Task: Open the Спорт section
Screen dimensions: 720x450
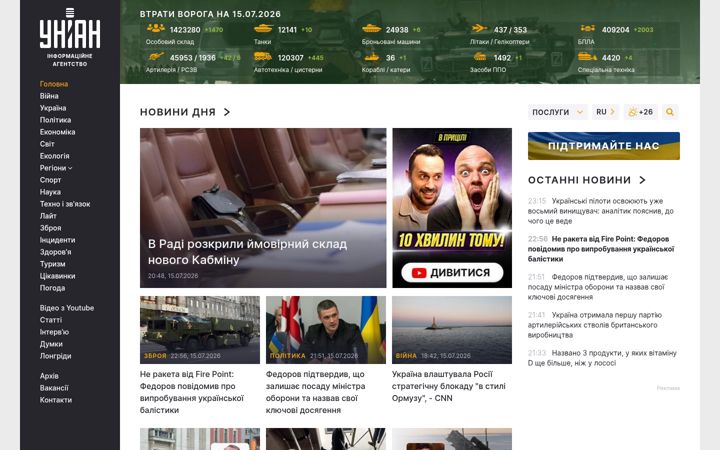Action: click(x=50, y=180)
